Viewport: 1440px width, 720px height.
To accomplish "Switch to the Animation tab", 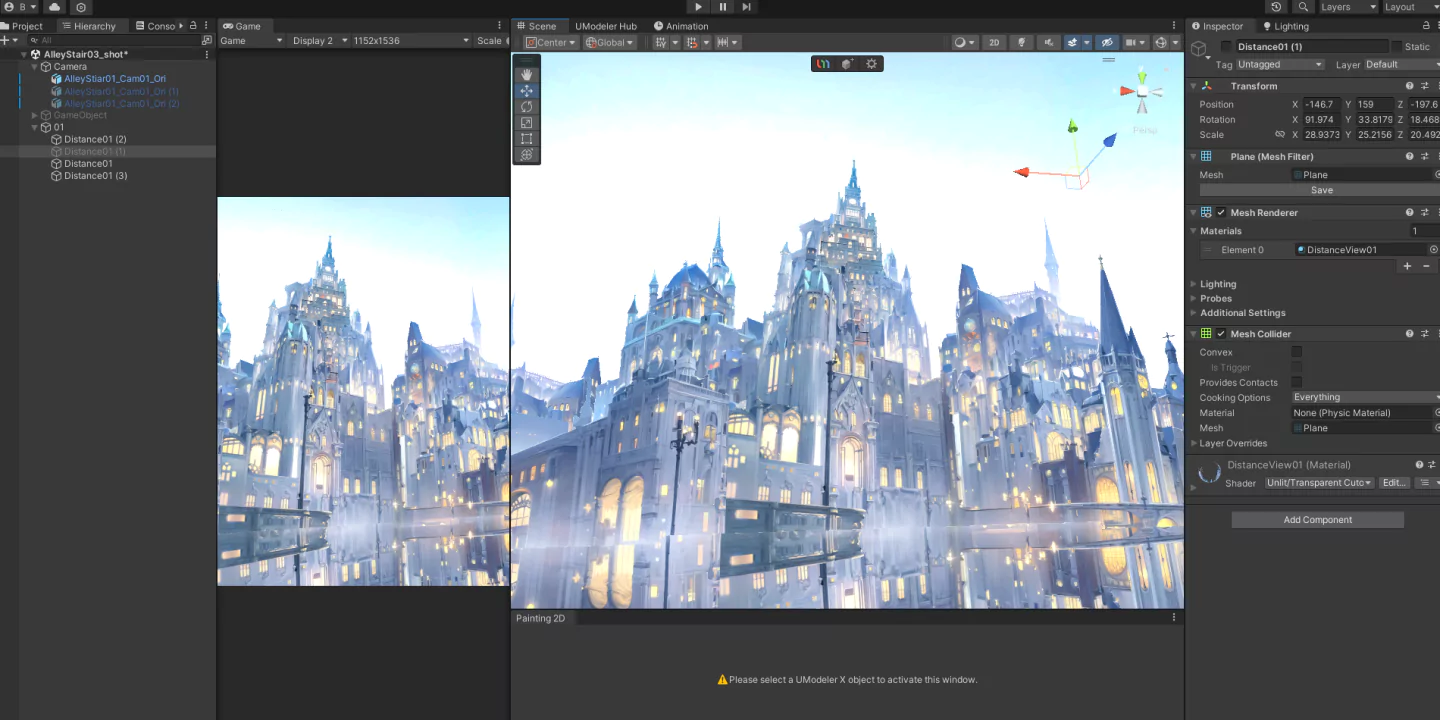I will pyautogui.click(x=681, y=26).
